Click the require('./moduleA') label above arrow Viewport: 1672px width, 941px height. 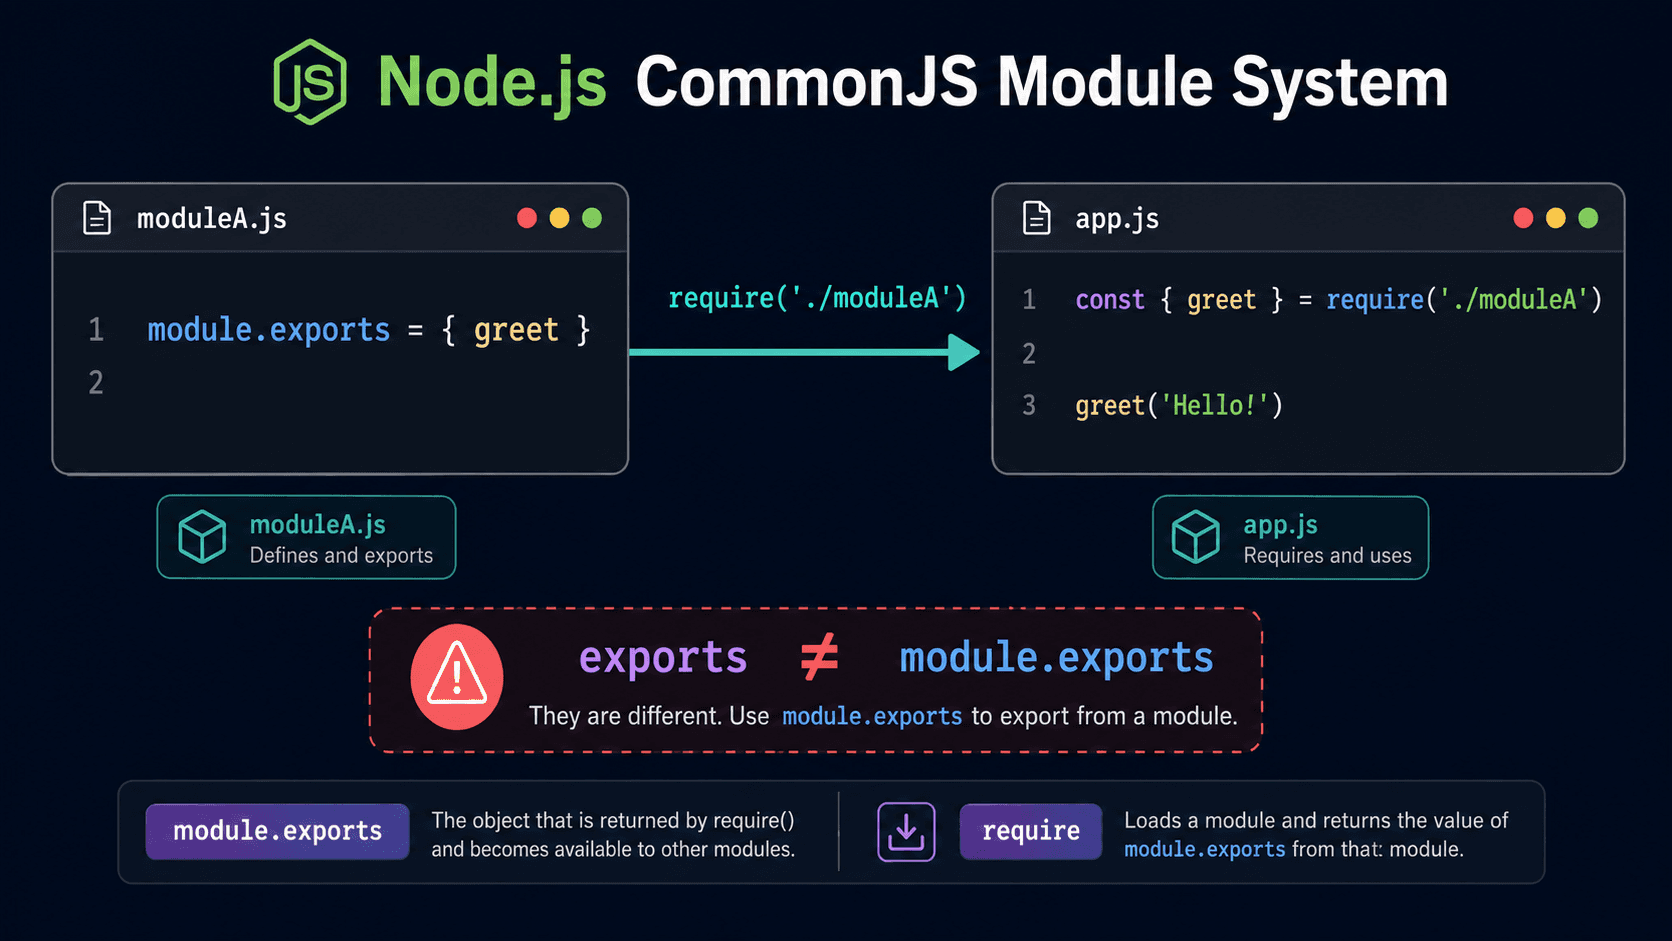(x=817, y=298)
